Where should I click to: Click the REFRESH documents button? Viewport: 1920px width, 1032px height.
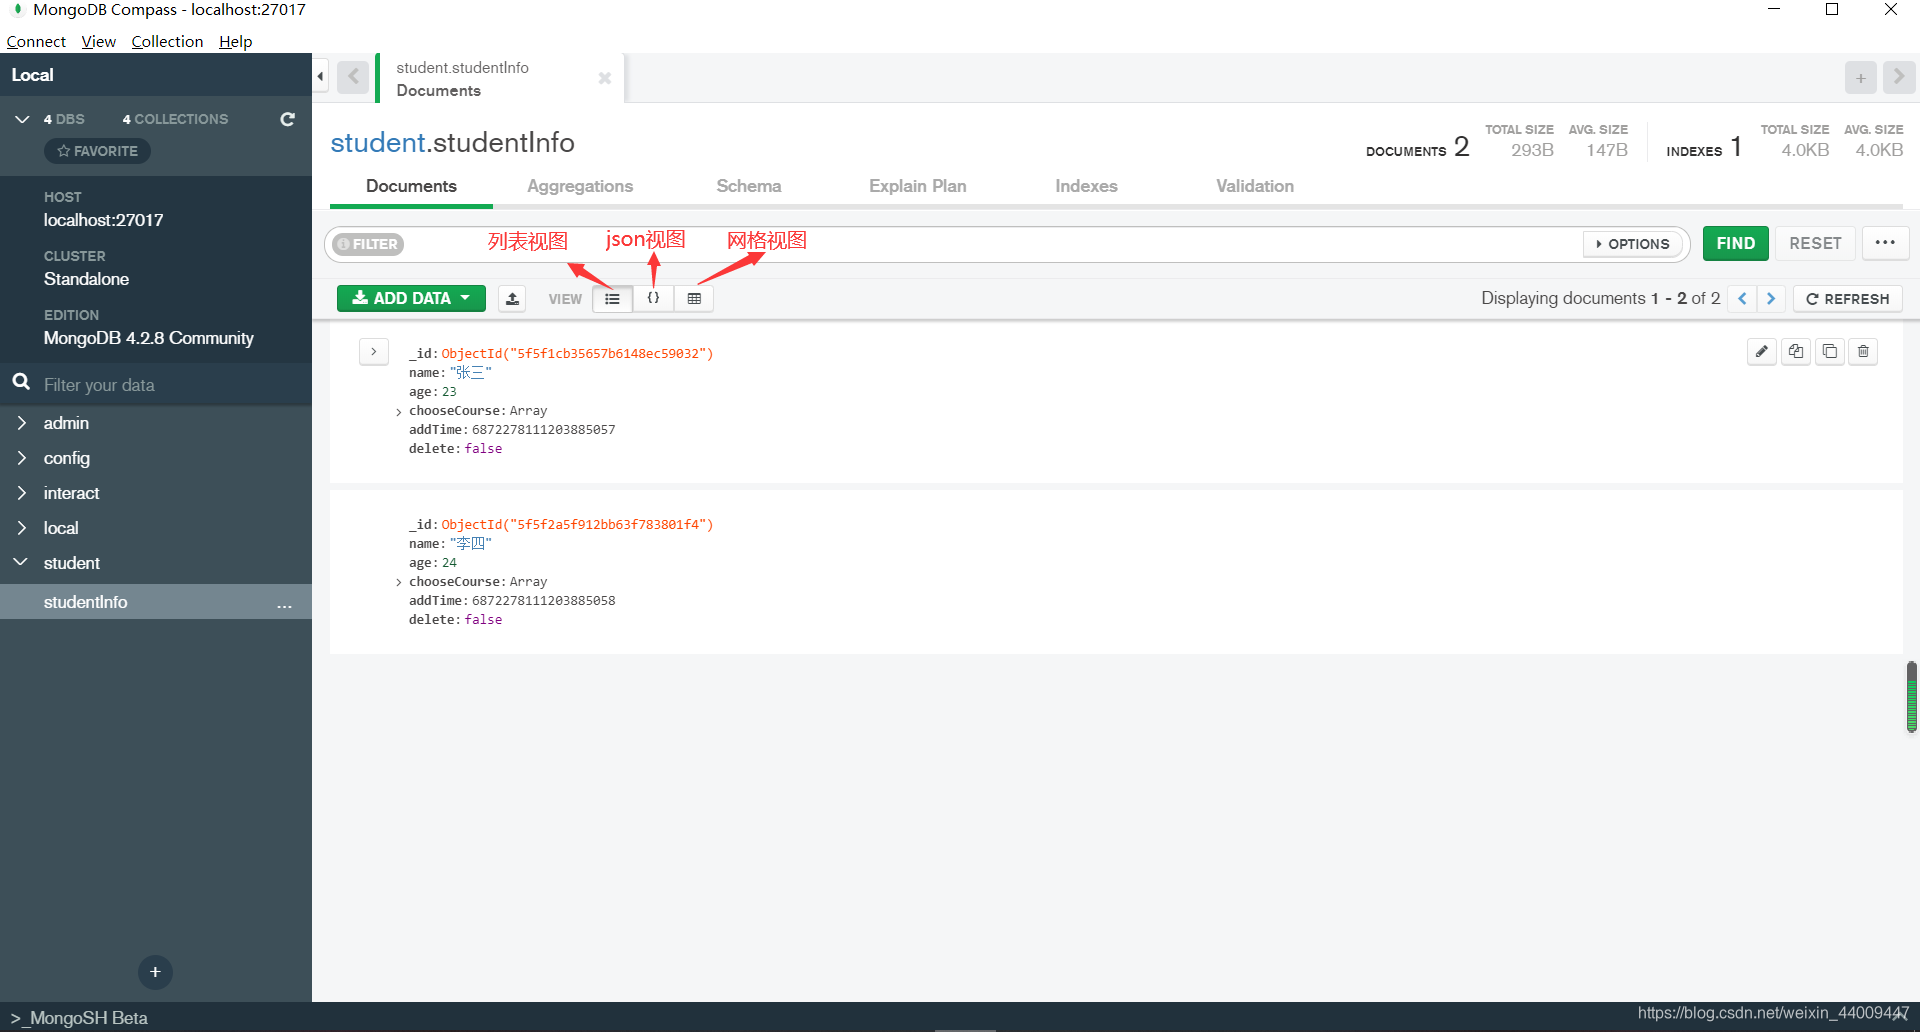(x=1848, y=298)
